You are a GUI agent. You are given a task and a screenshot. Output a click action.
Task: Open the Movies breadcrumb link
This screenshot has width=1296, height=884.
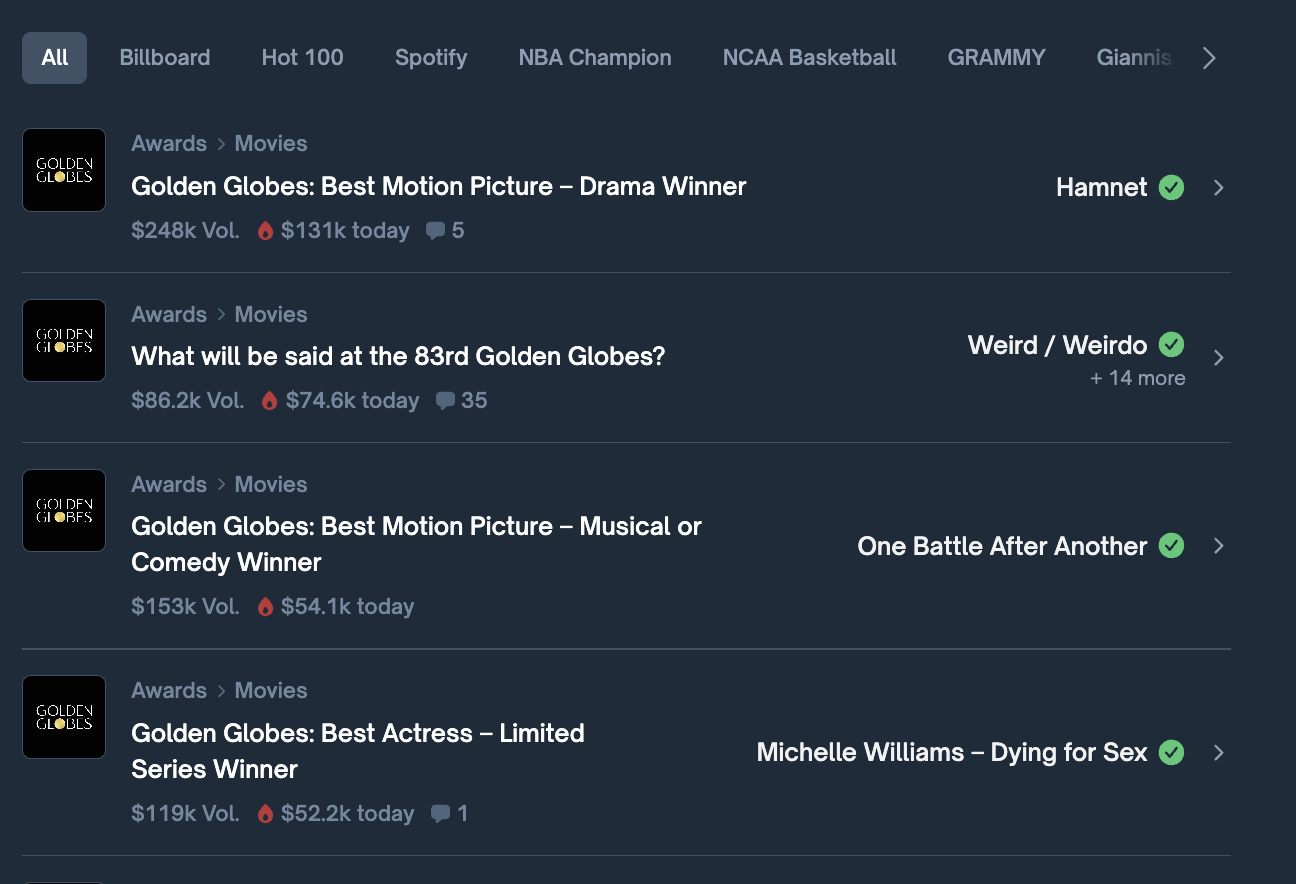point(270,143)
